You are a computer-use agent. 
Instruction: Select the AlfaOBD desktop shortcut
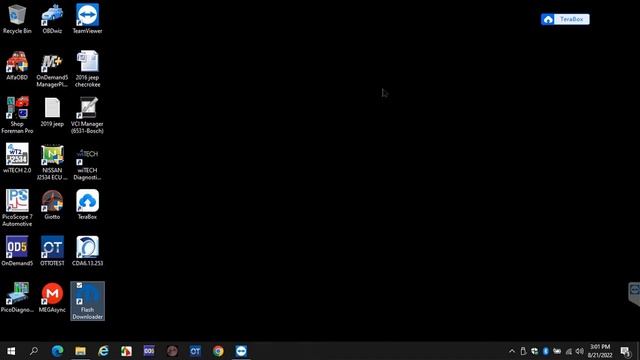point(17,65)
